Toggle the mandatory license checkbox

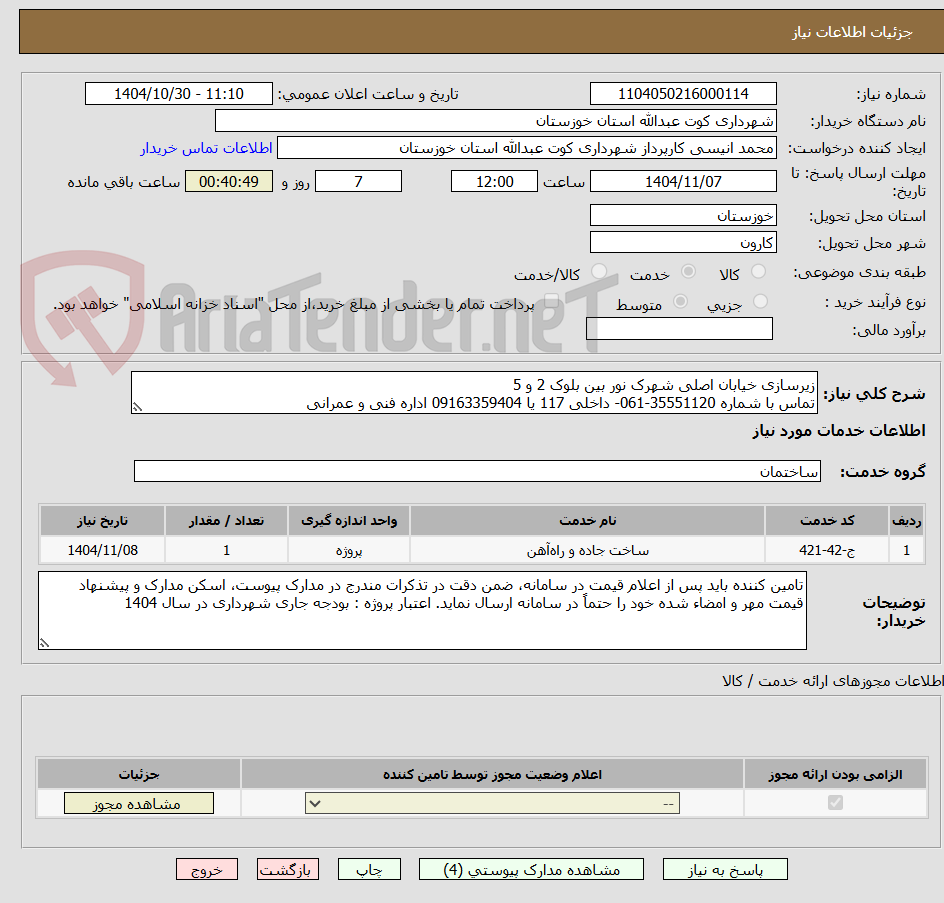[835, 802]
